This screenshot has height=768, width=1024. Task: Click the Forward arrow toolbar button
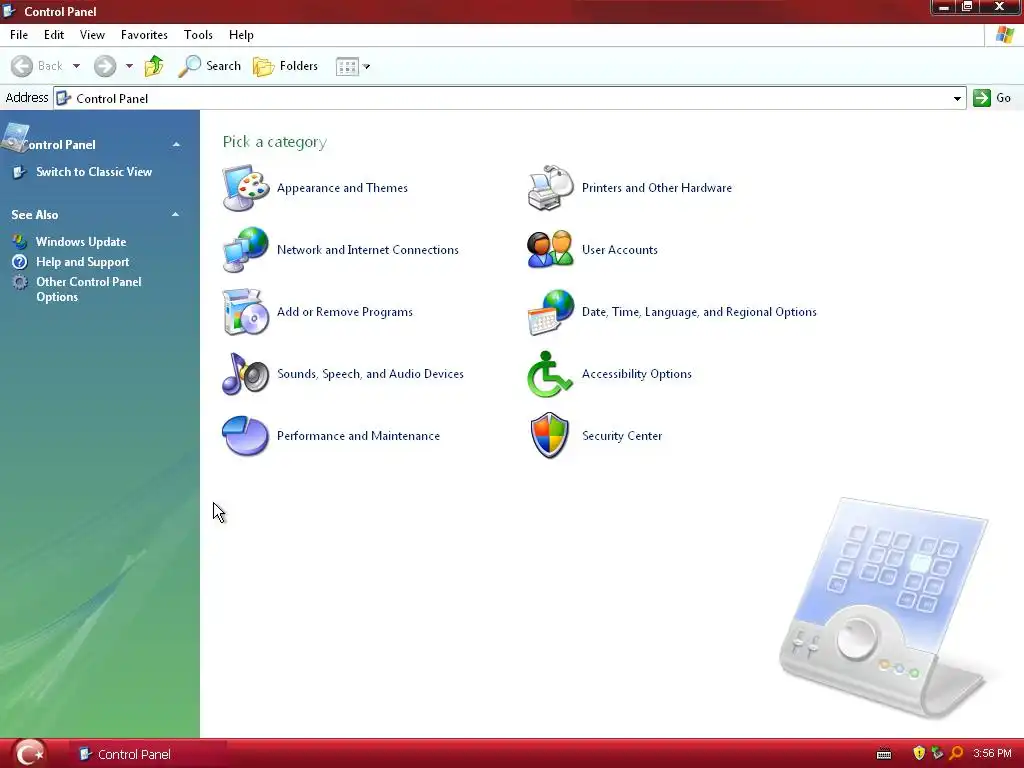tap(104, 66)
